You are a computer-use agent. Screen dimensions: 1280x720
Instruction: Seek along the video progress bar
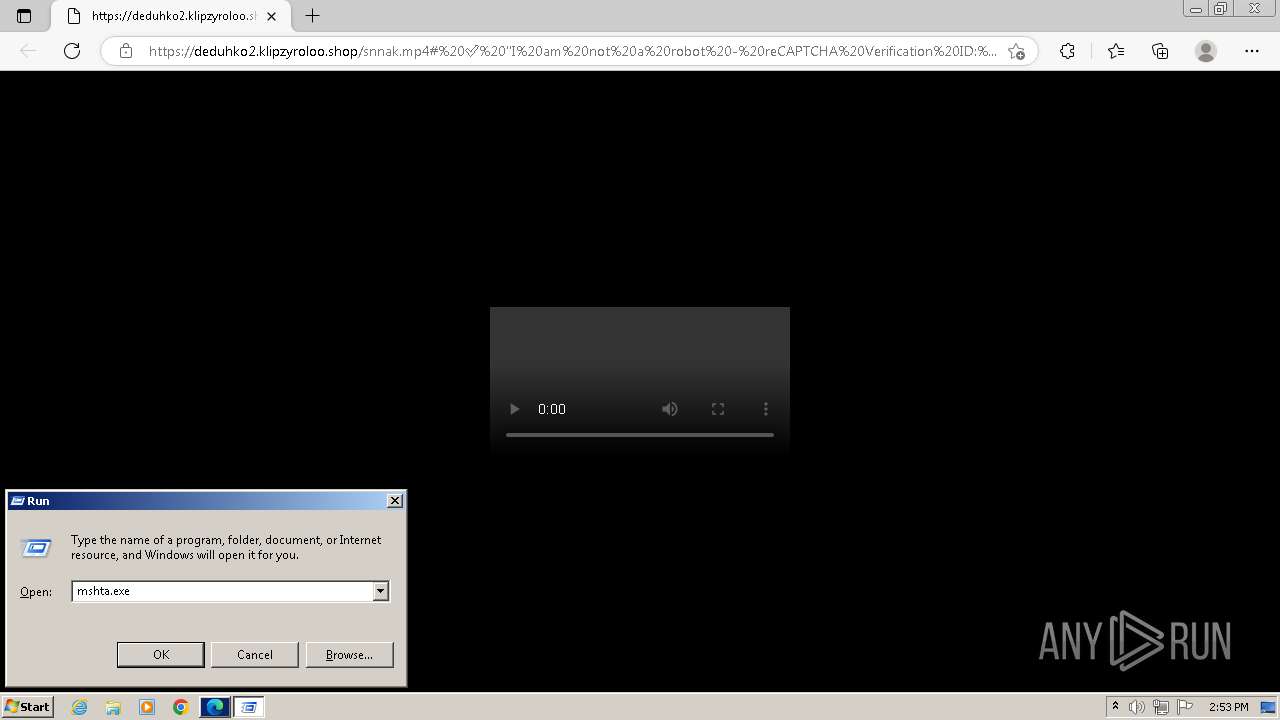(x=640, y=435)
